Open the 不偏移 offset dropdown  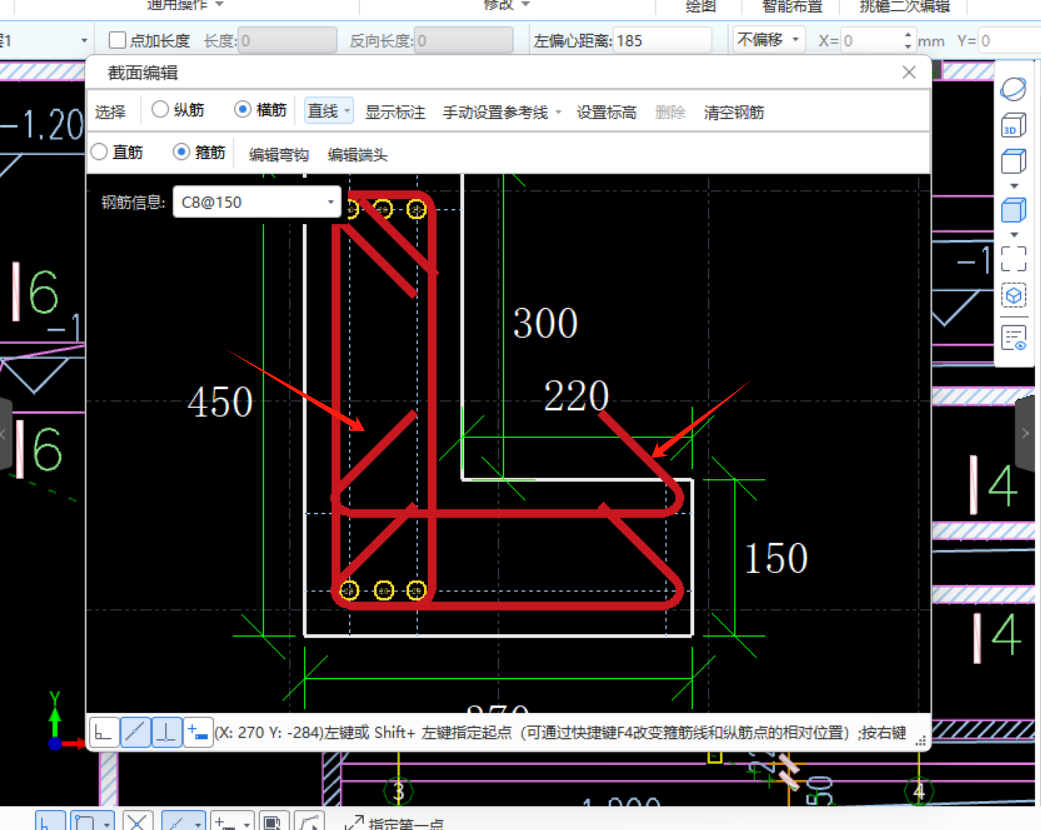[x=768, y=40]
